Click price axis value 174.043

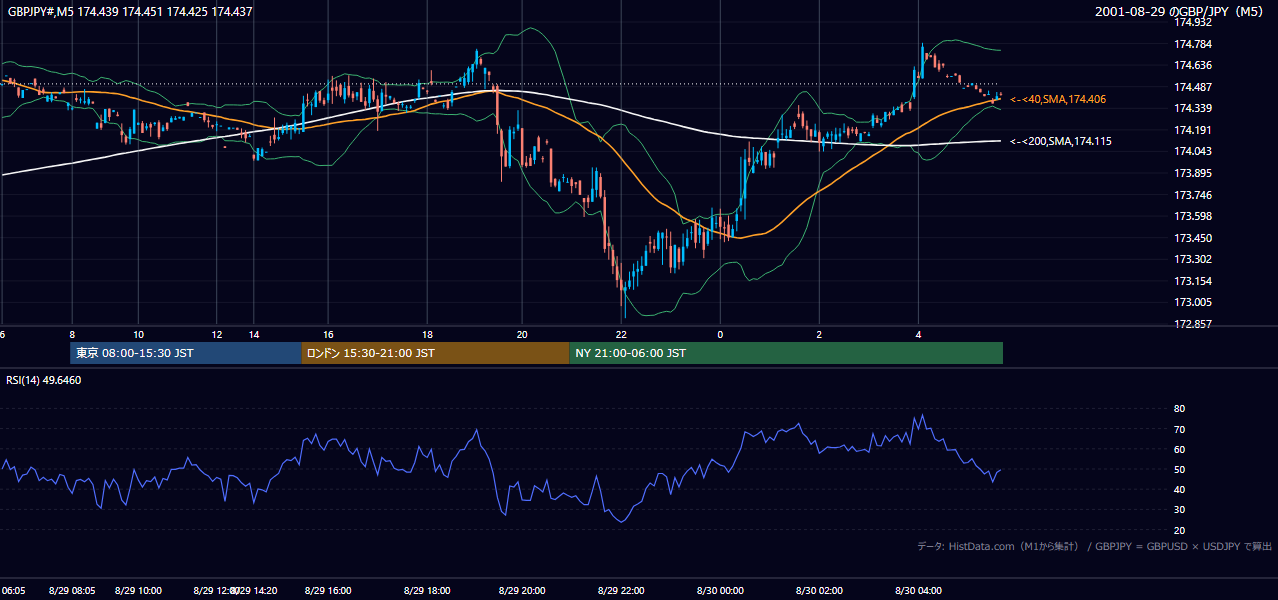1193,151
